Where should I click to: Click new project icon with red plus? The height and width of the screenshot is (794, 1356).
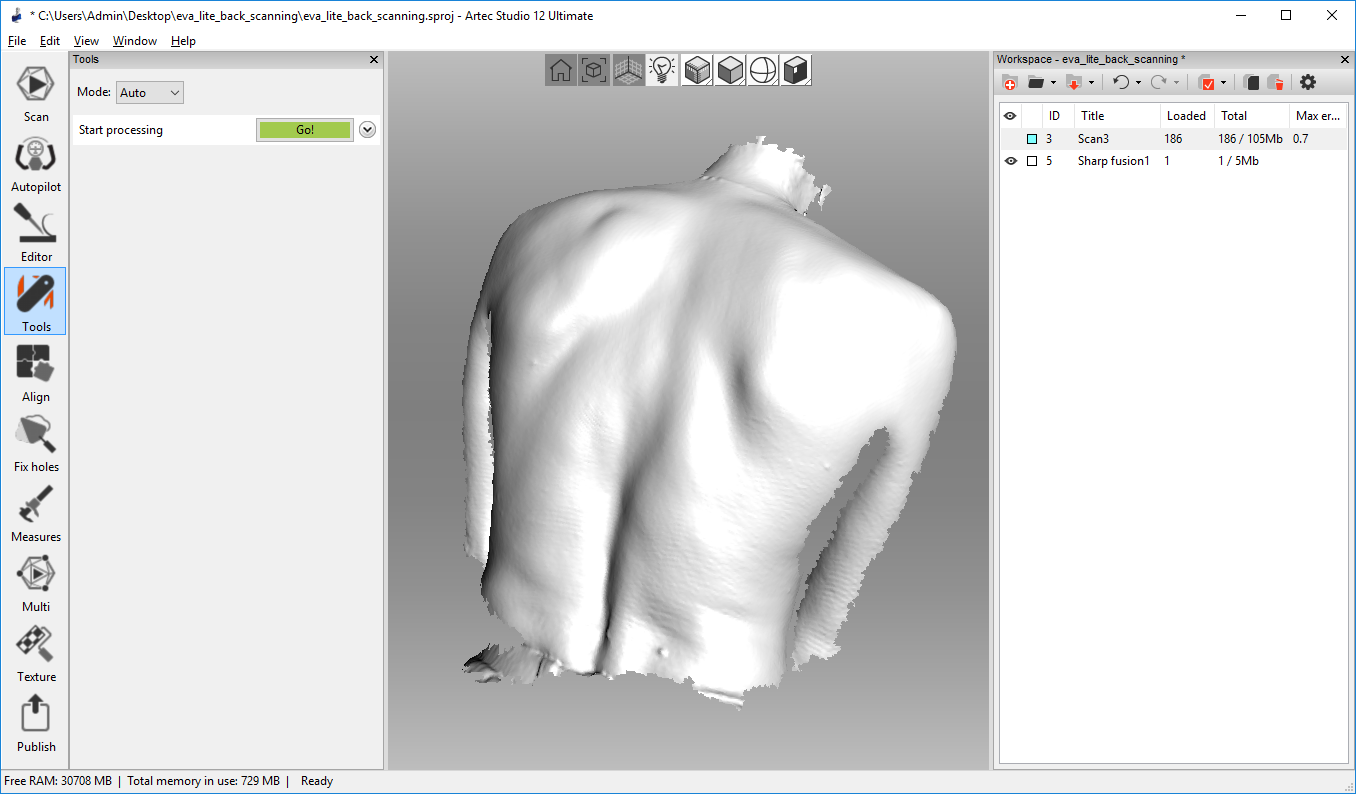pyautogui.click(x=1010, y=83)
